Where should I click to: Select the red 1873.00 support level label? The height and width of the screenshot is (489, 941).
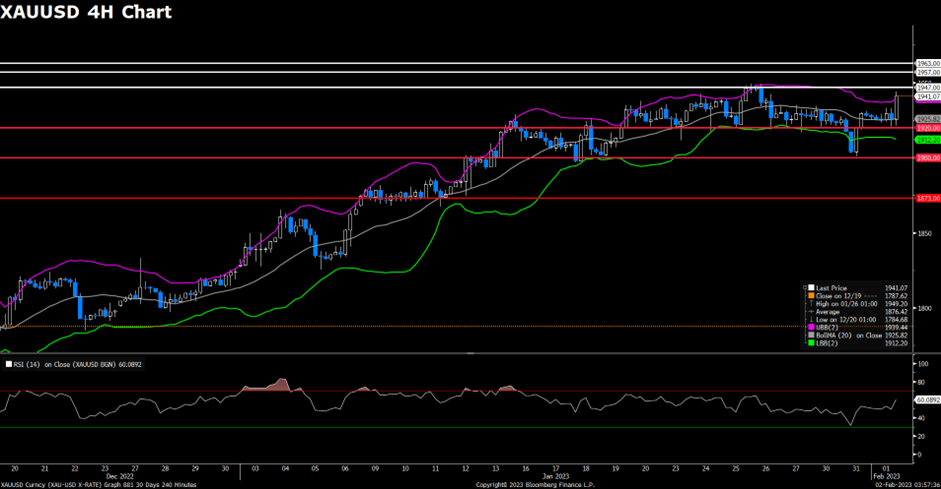point(927,198)
